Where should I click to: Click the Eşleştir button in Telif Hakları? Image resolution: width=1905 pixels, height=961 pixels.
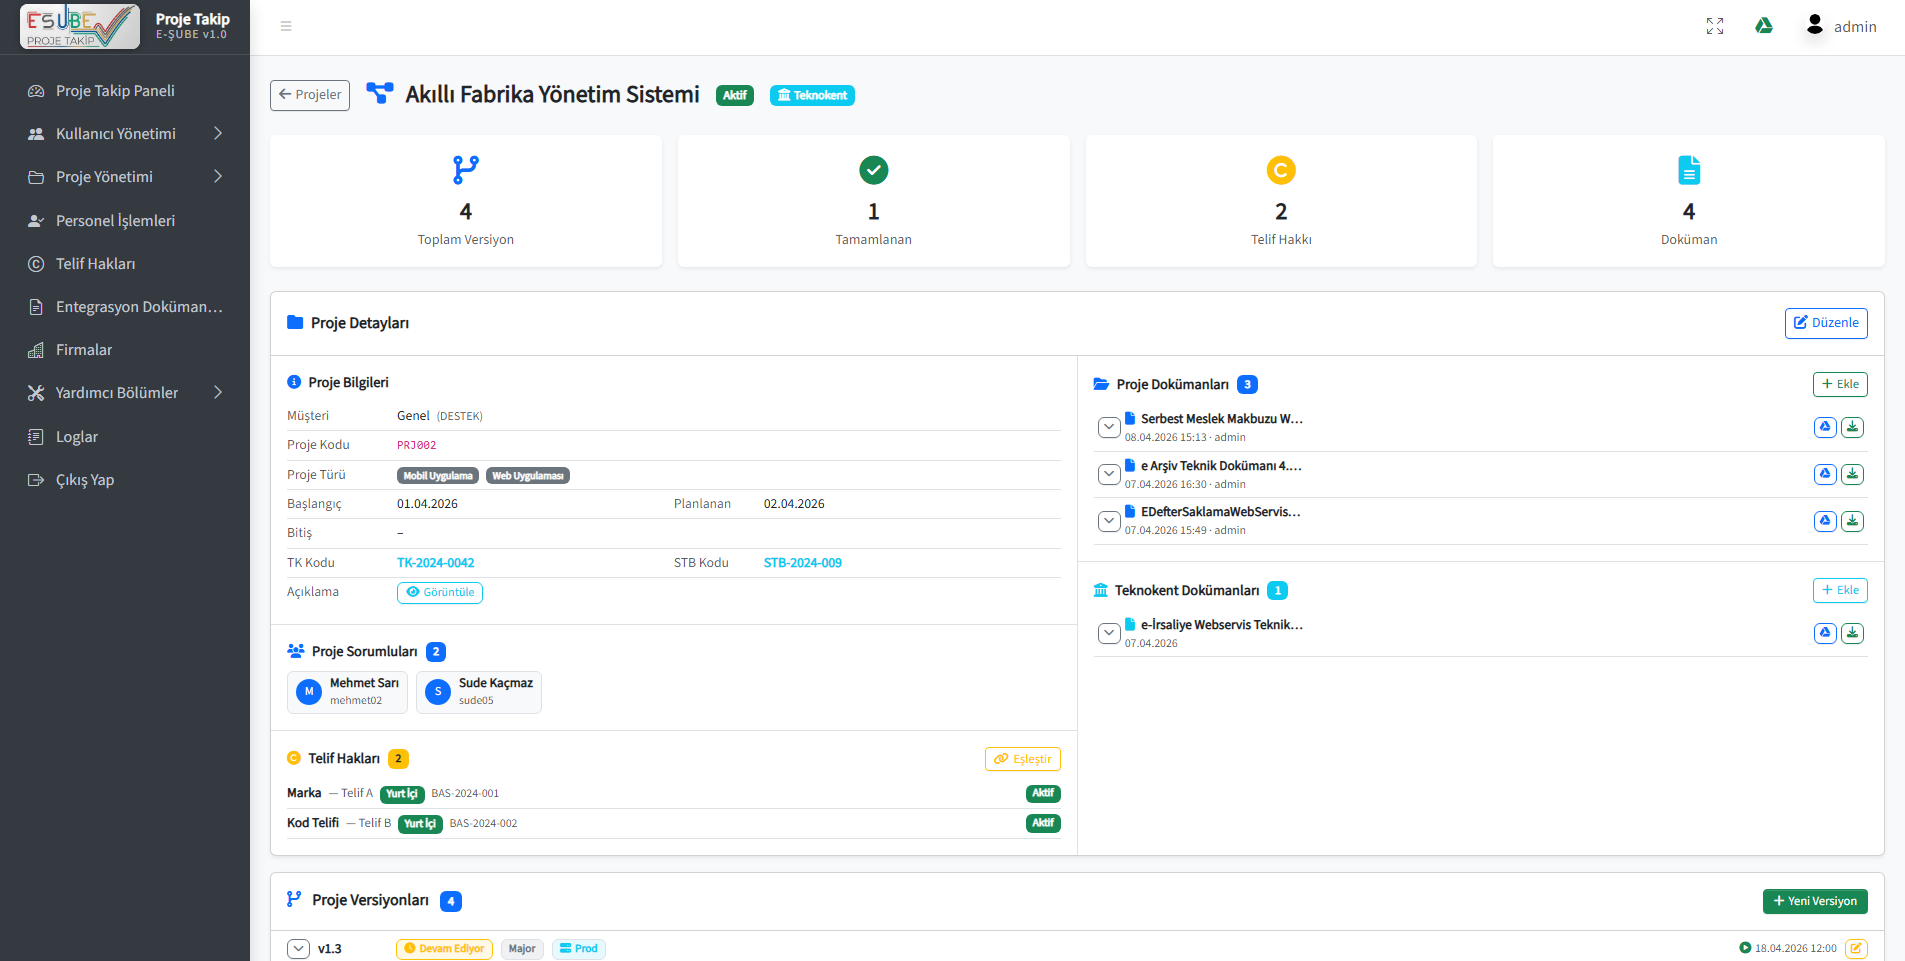[1023, 759]
